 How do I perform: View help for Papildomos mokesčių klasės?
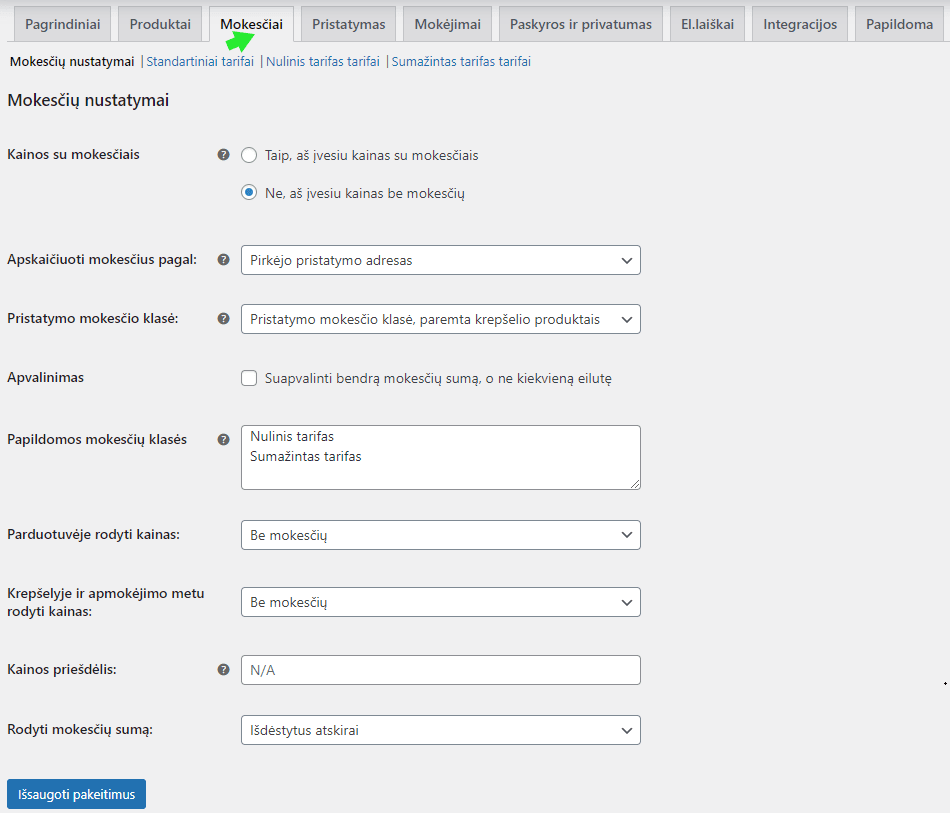224,440
